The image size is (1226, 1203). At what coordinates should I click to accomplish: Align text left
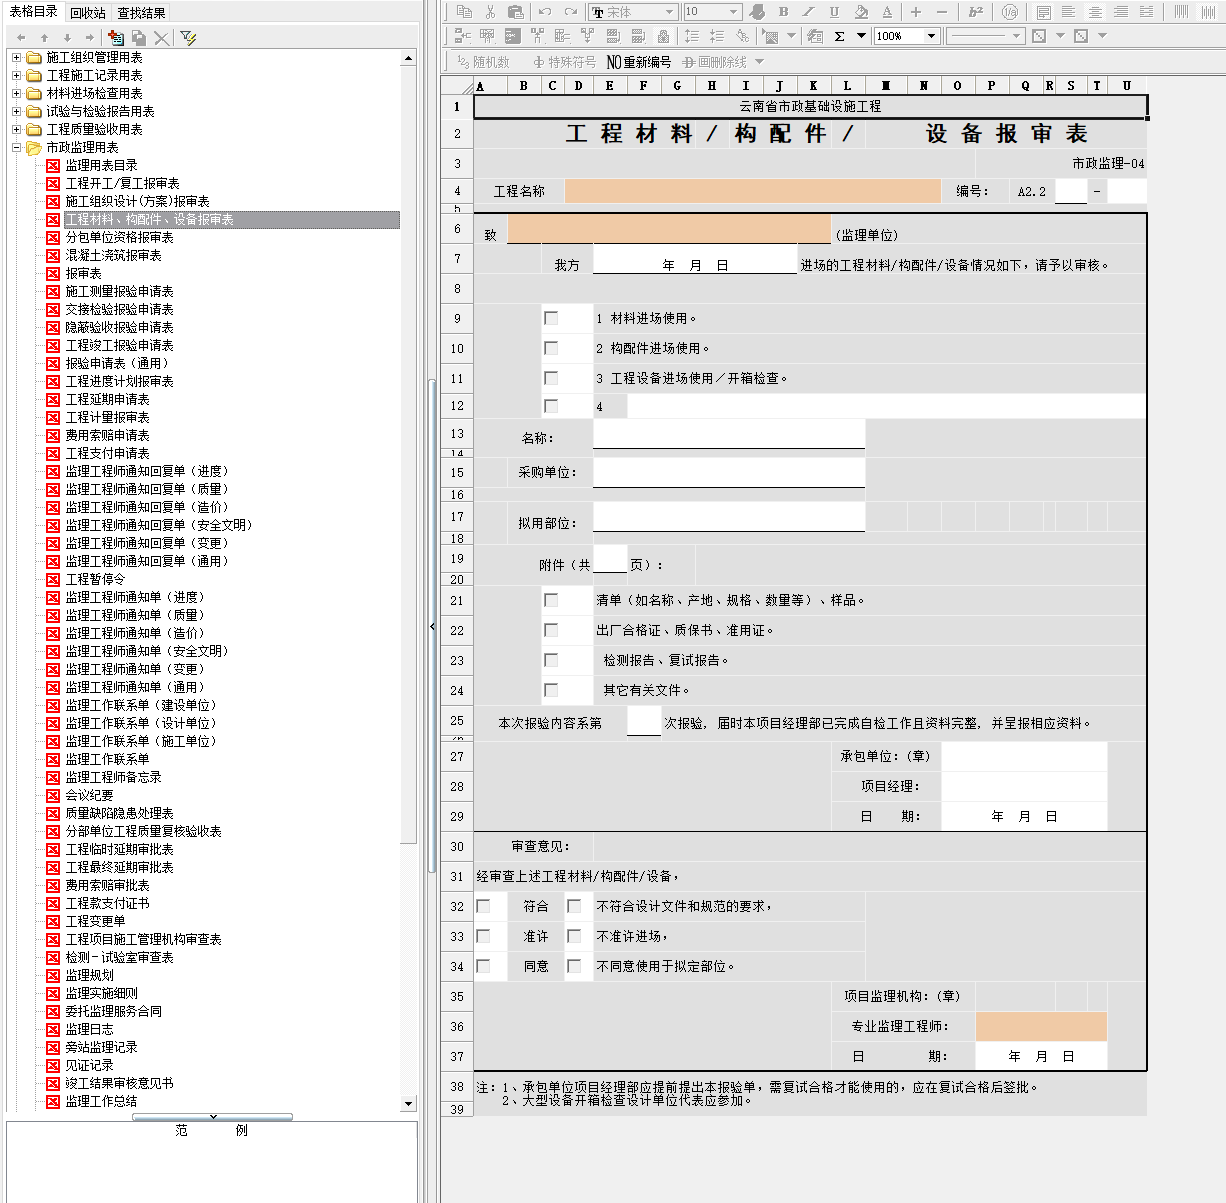1069,12
